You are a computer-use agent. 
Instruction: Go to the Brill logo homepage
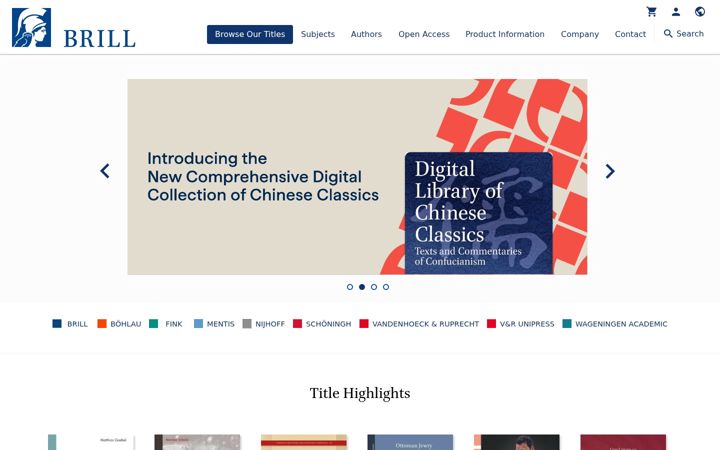[73, 28]
